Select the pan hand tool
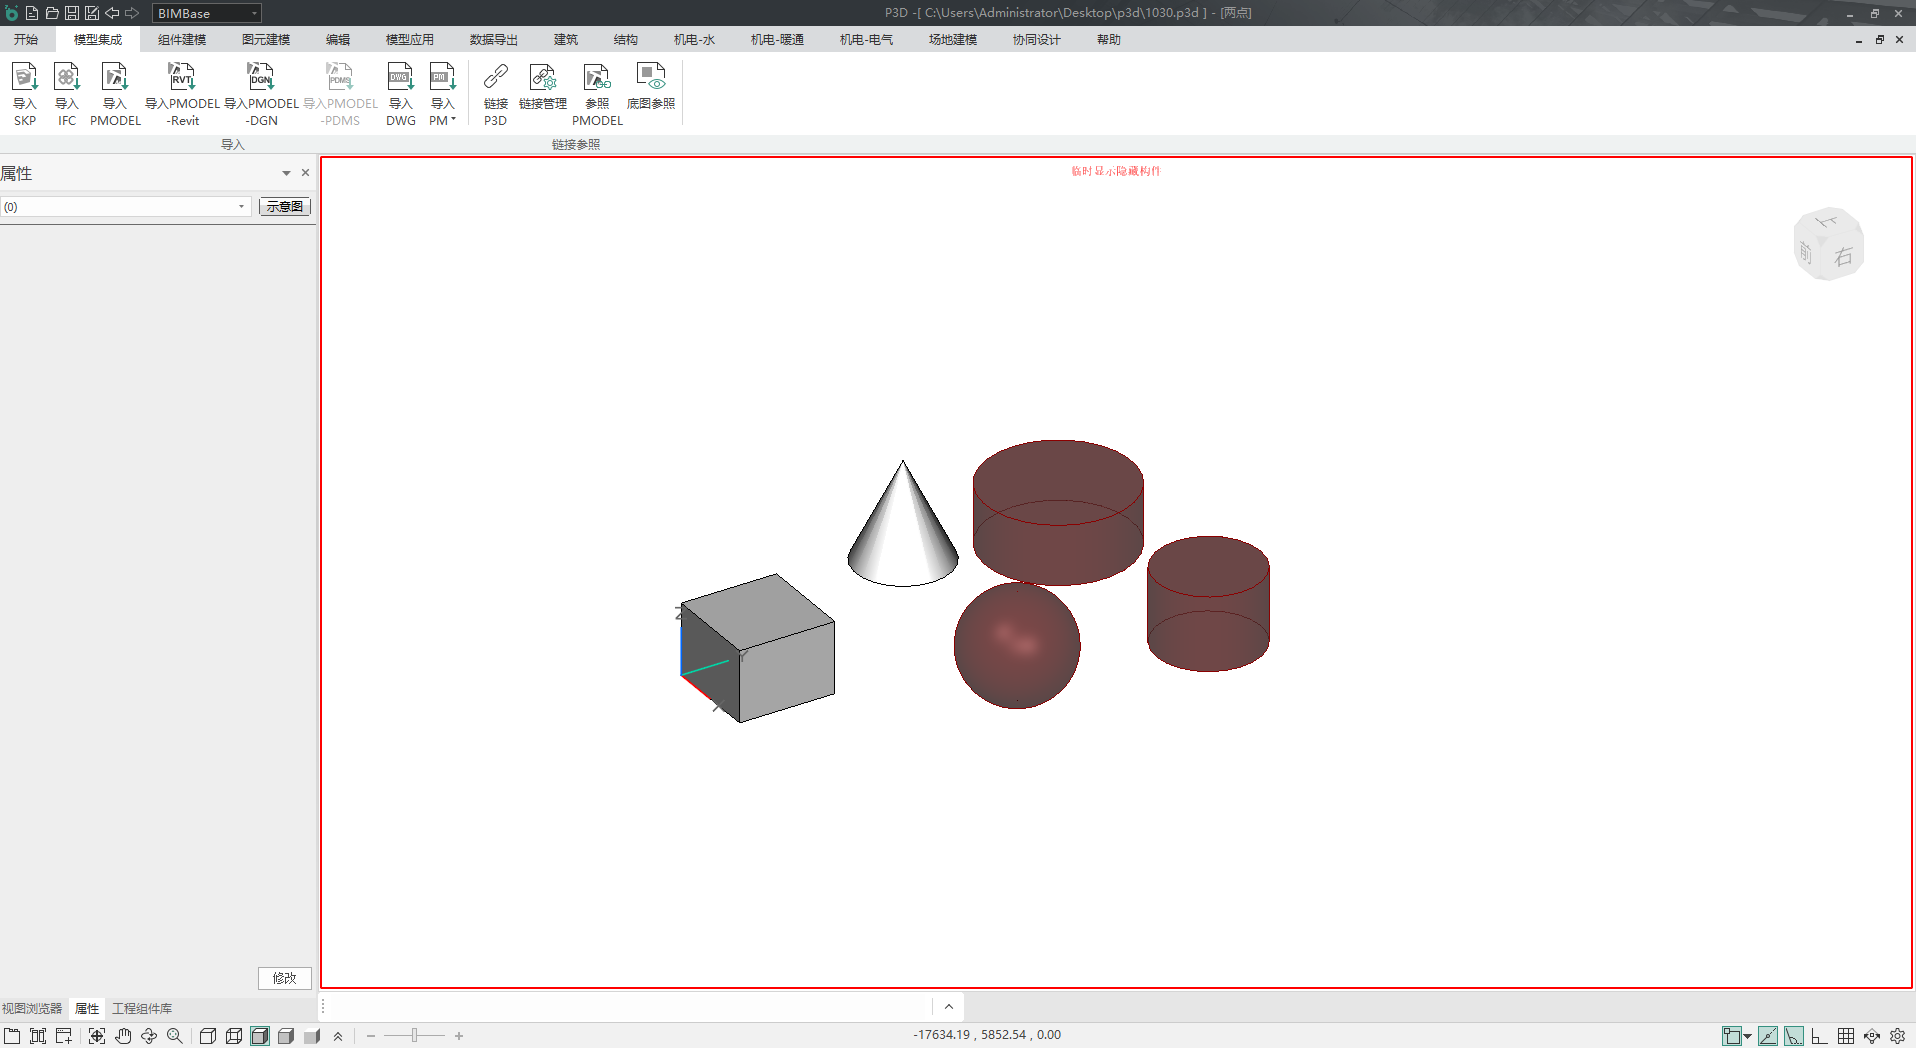The height and width of the screenshot is (1048, 1916). [123, 1036]
